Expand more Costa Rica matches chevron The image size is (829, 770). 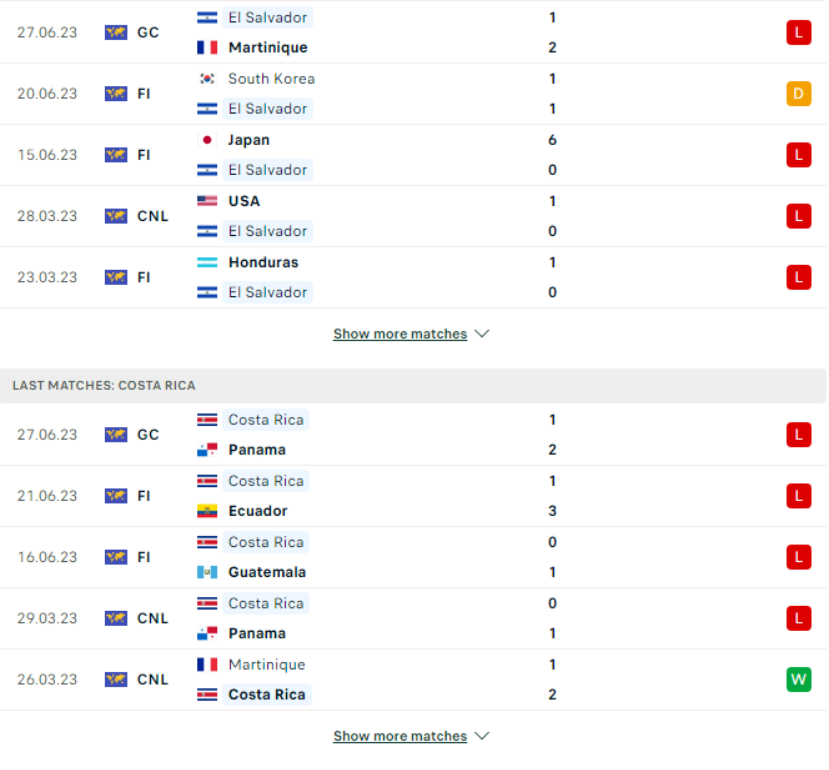click(x=482, y=736)
